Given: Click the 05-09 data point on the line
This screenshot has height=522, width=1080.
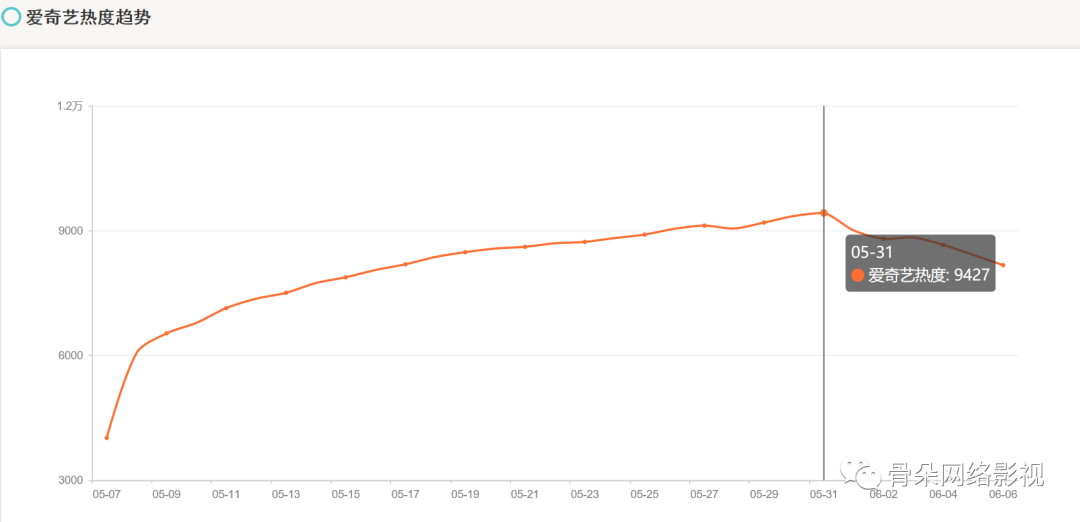Looking at the screenshot, I should click(x=166, y=333).
